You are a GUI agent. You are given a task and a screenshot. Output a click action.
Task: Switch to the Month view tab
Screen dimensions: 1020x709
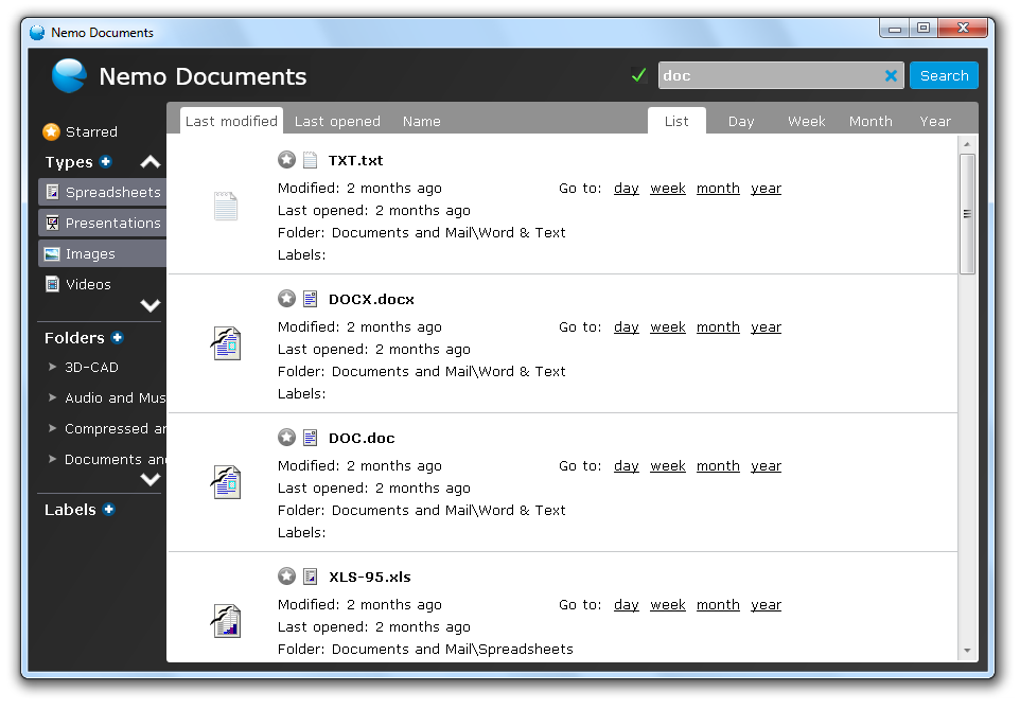pos(870,121)
